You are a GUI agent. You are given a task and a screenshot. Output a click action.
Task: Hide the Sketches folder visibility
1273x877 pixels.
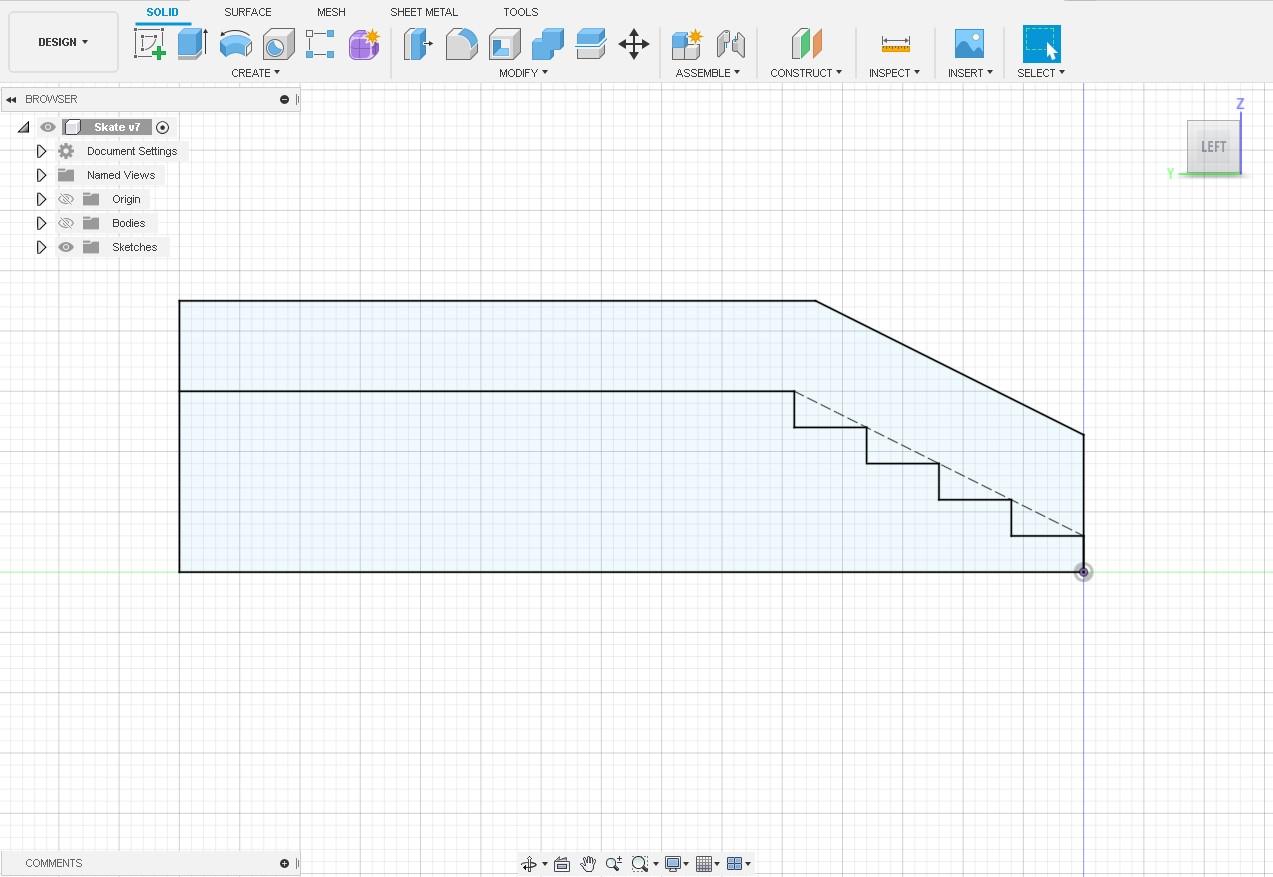[x=66, y=247]
